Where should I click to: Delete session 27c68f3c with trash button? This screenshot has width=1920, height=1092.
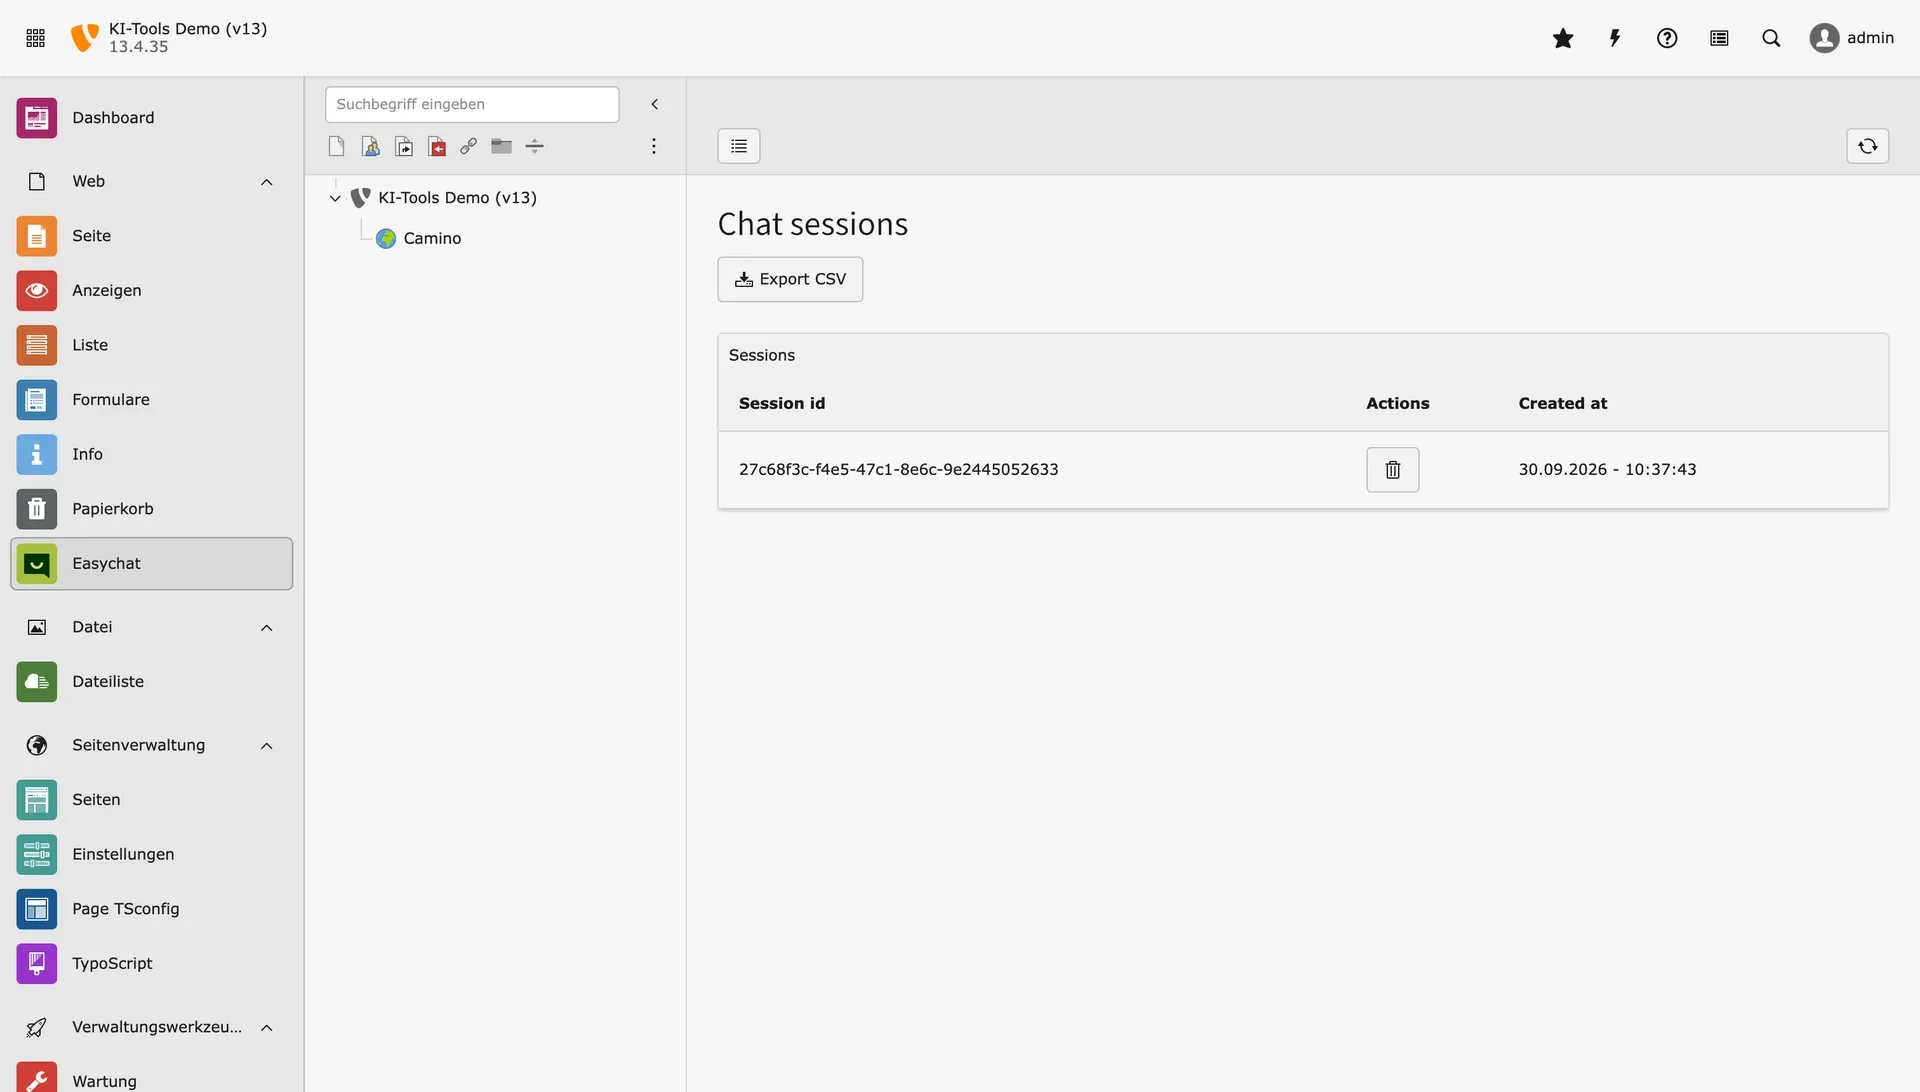pos(1393,470)
